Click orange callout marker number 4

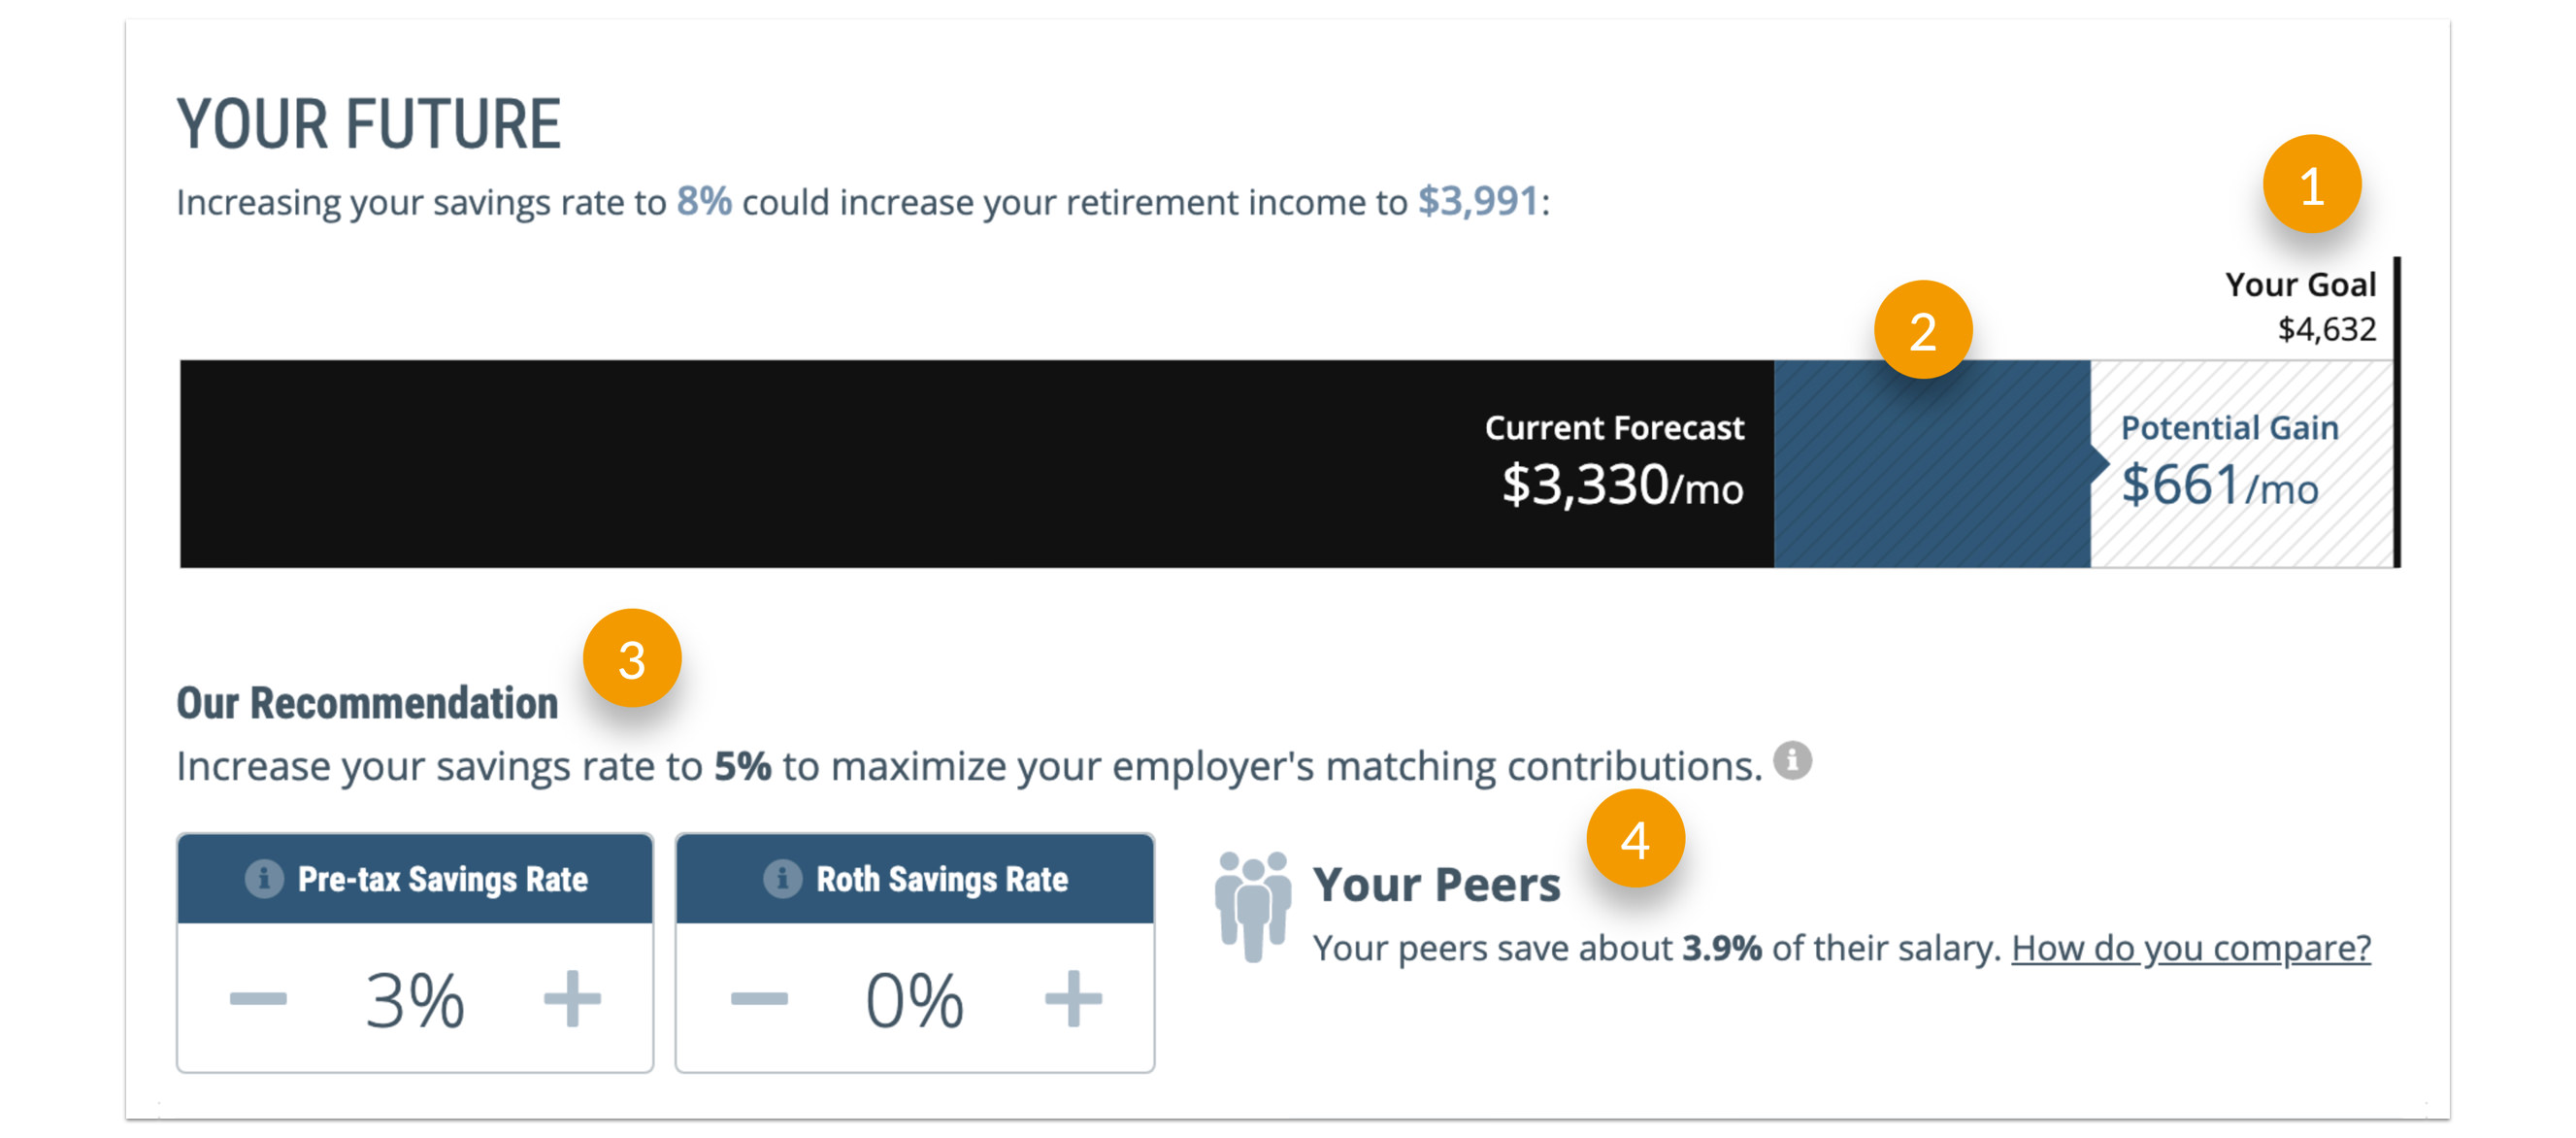[1635, 839]
